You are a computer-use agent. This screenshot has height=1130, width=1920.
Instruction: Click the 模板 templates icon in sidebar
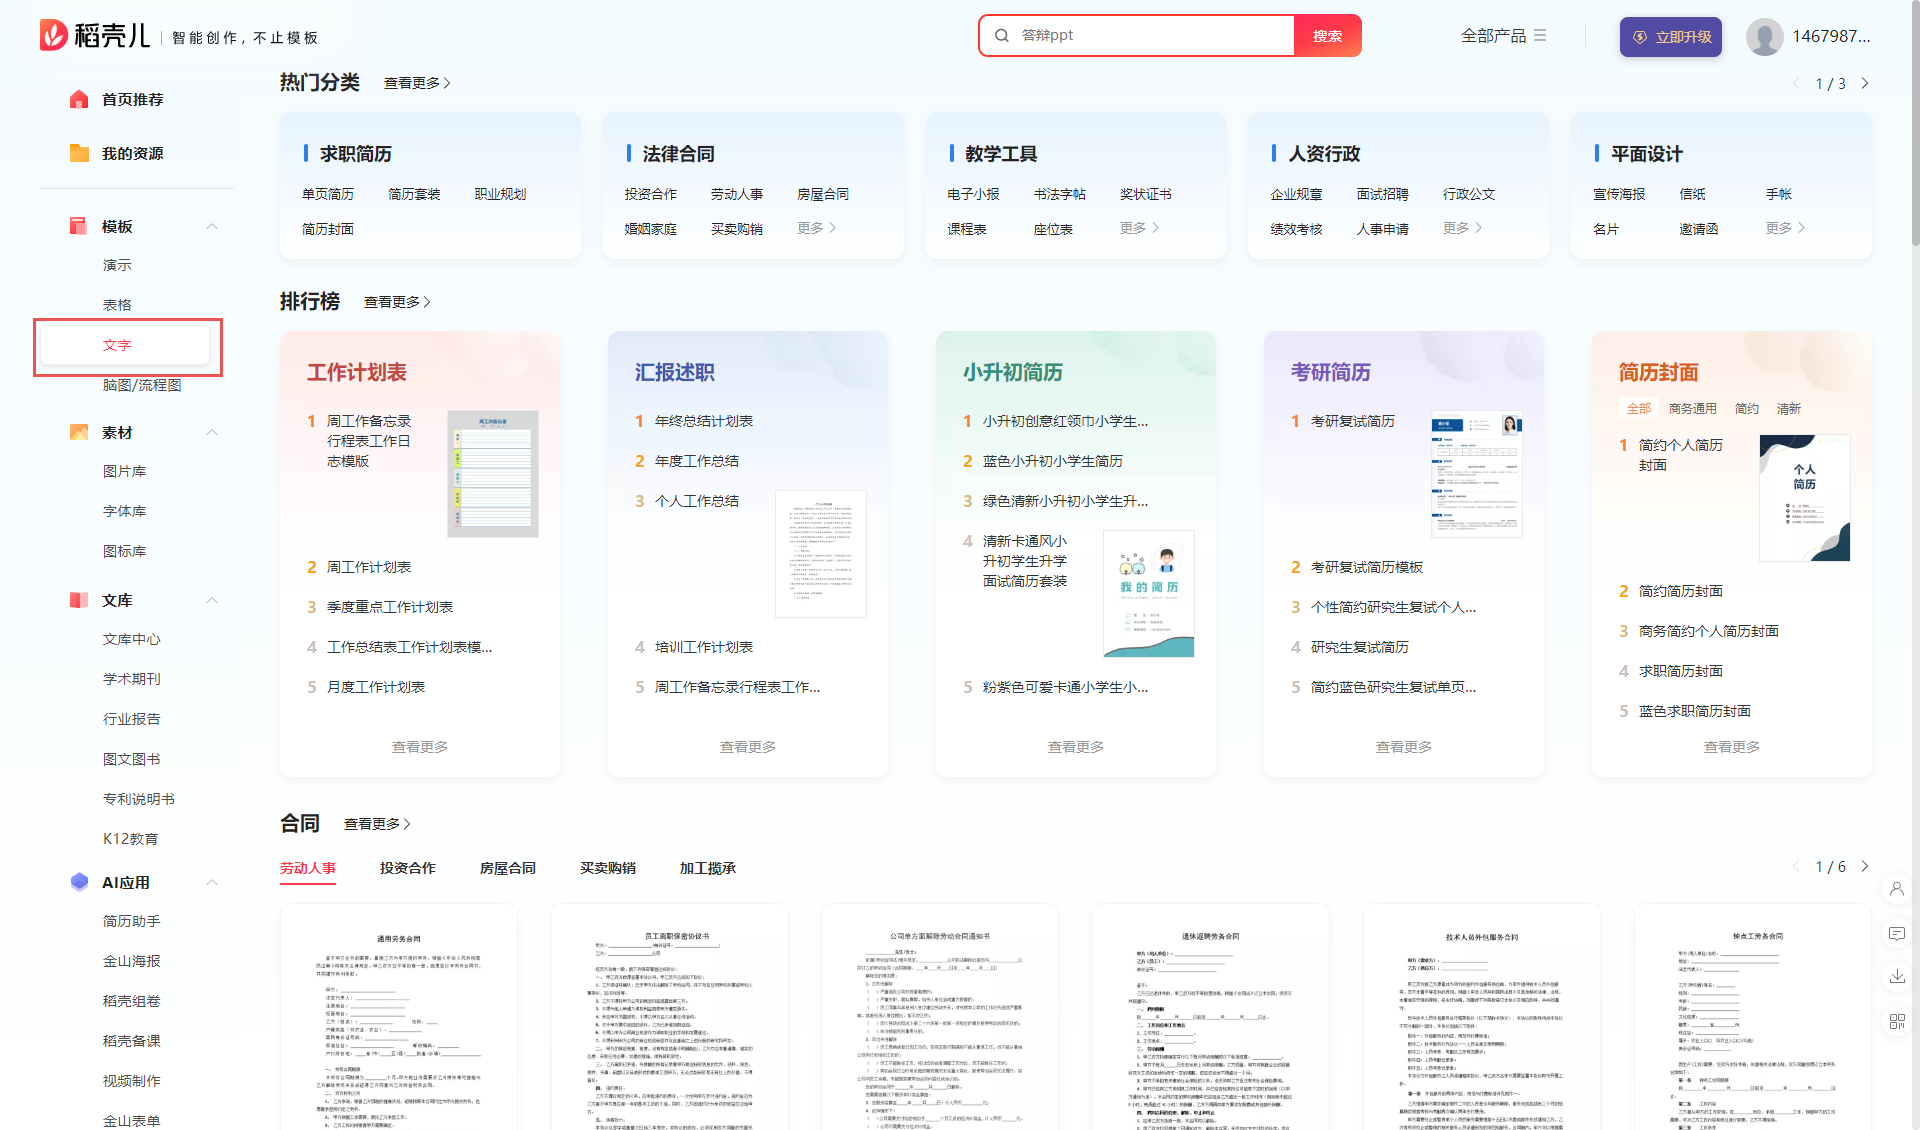tap(79, 226)
